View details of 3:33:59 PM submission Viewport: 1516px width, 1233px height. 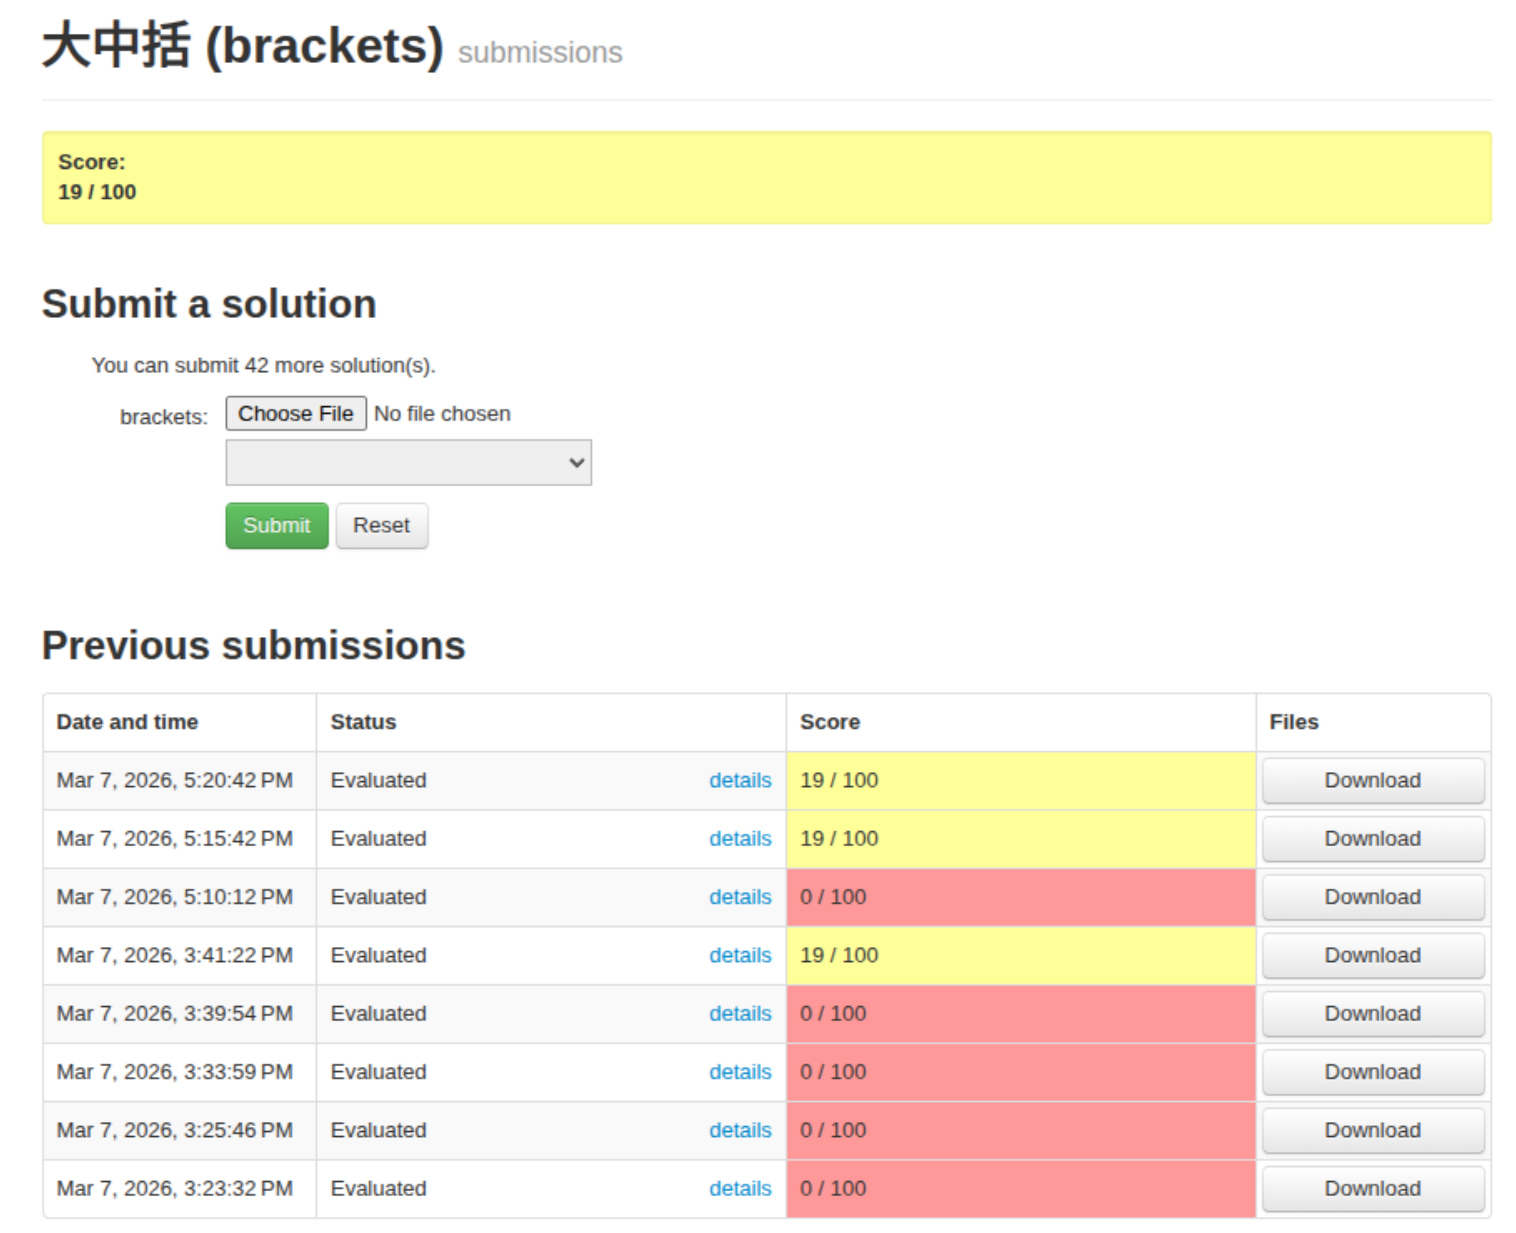(x=739, y=1072)
